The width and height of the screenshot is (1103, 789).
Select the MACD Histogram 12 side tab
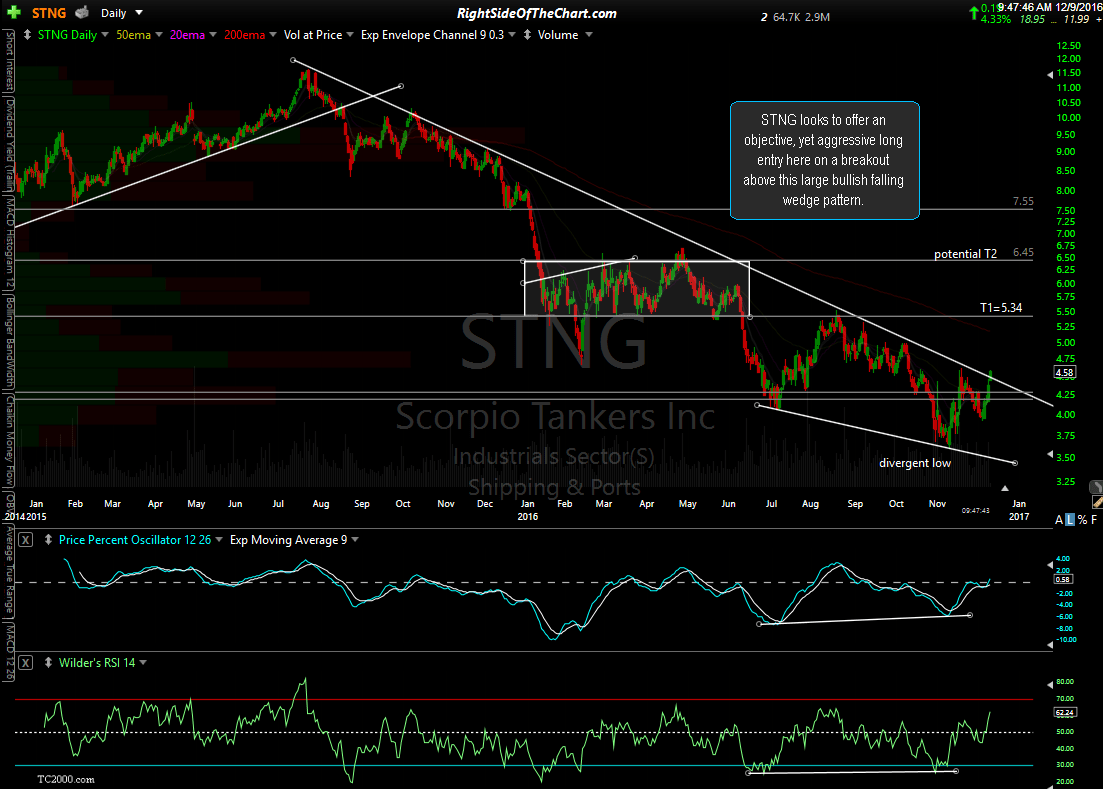click(x=9, y=243)
